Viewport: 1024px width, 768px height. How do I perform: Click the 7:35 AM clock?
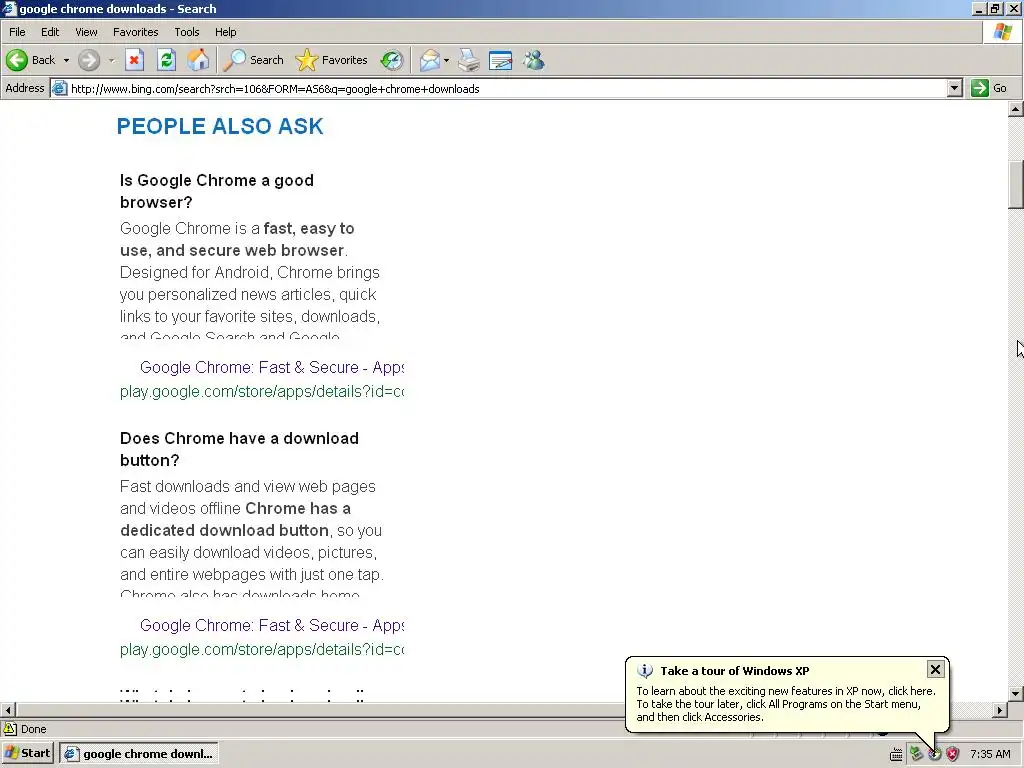[990, 754]
